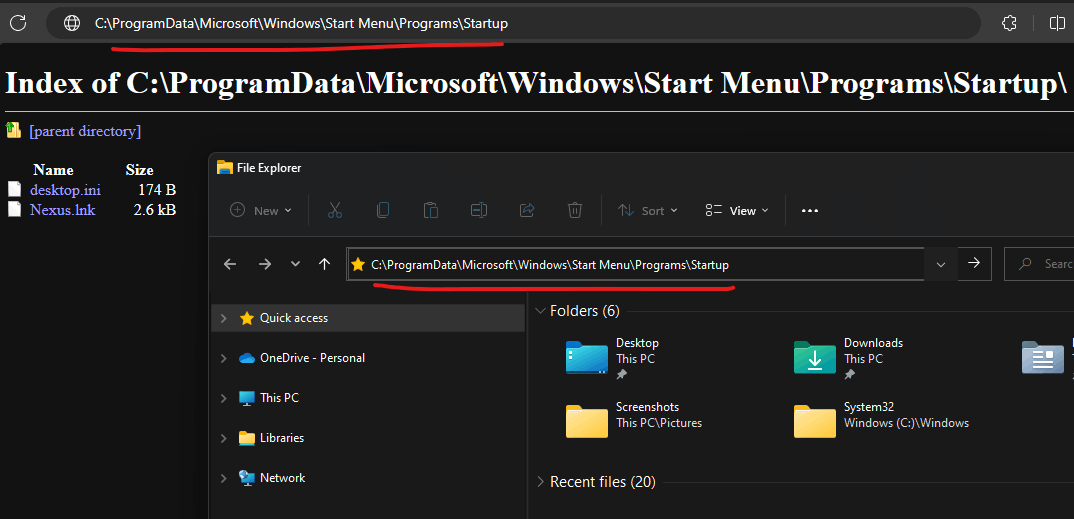This screenshot has width=1074, height=519.
Task: Click the file icon beside Nexus.lnk
Action: (x=14, y=209)
